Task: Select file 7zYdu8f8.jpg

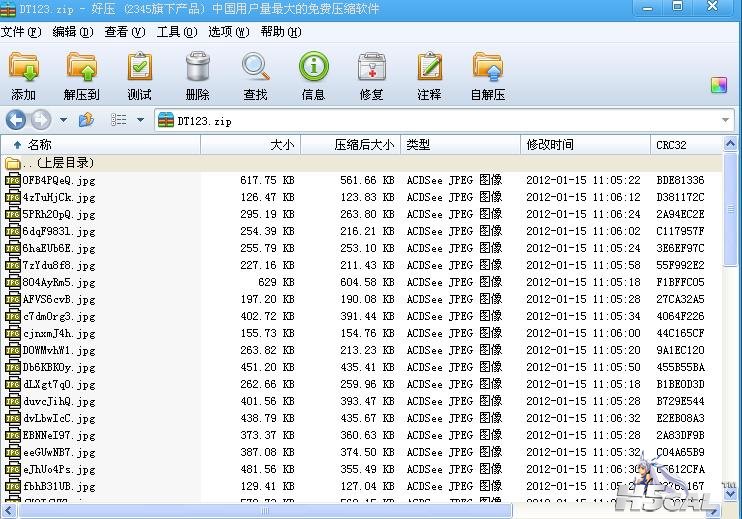Action: click(59, 265)
